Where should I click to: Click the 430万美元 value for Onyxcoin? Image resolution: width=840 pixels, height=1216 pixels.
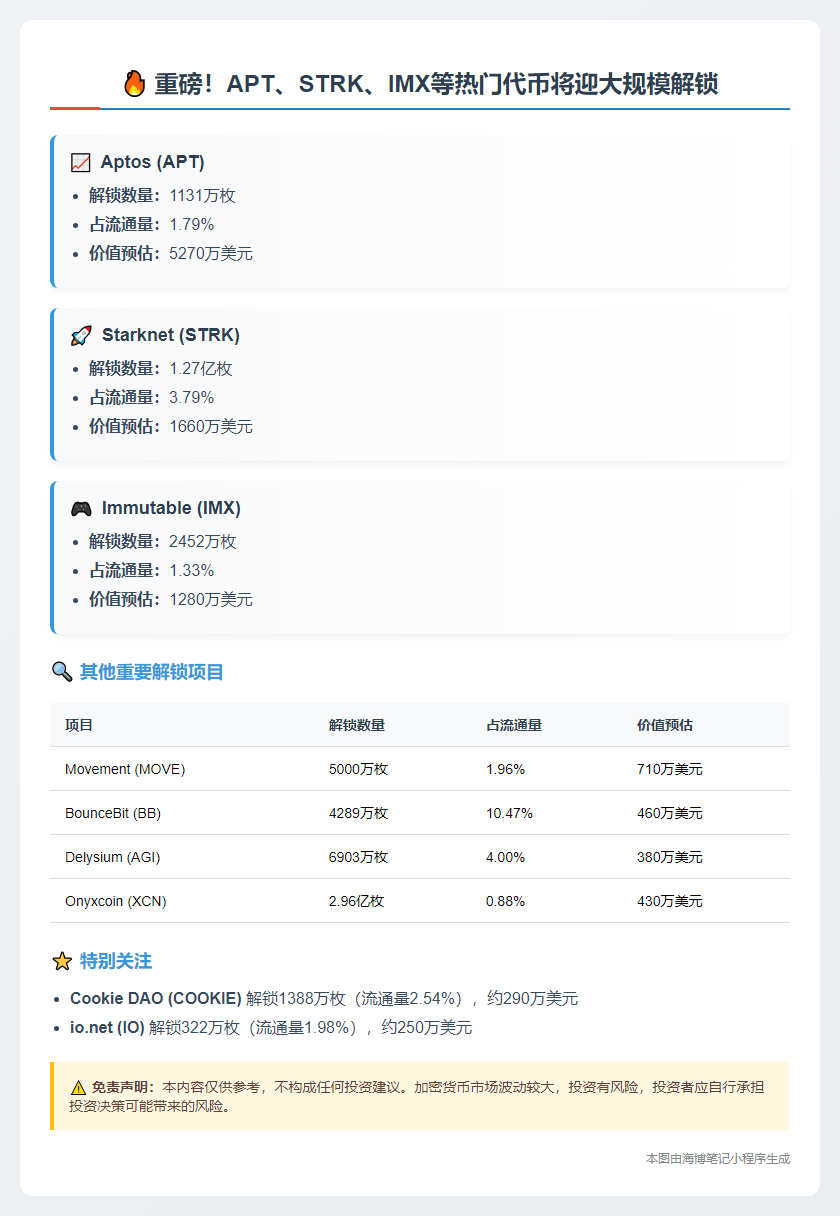click(670, 901)
